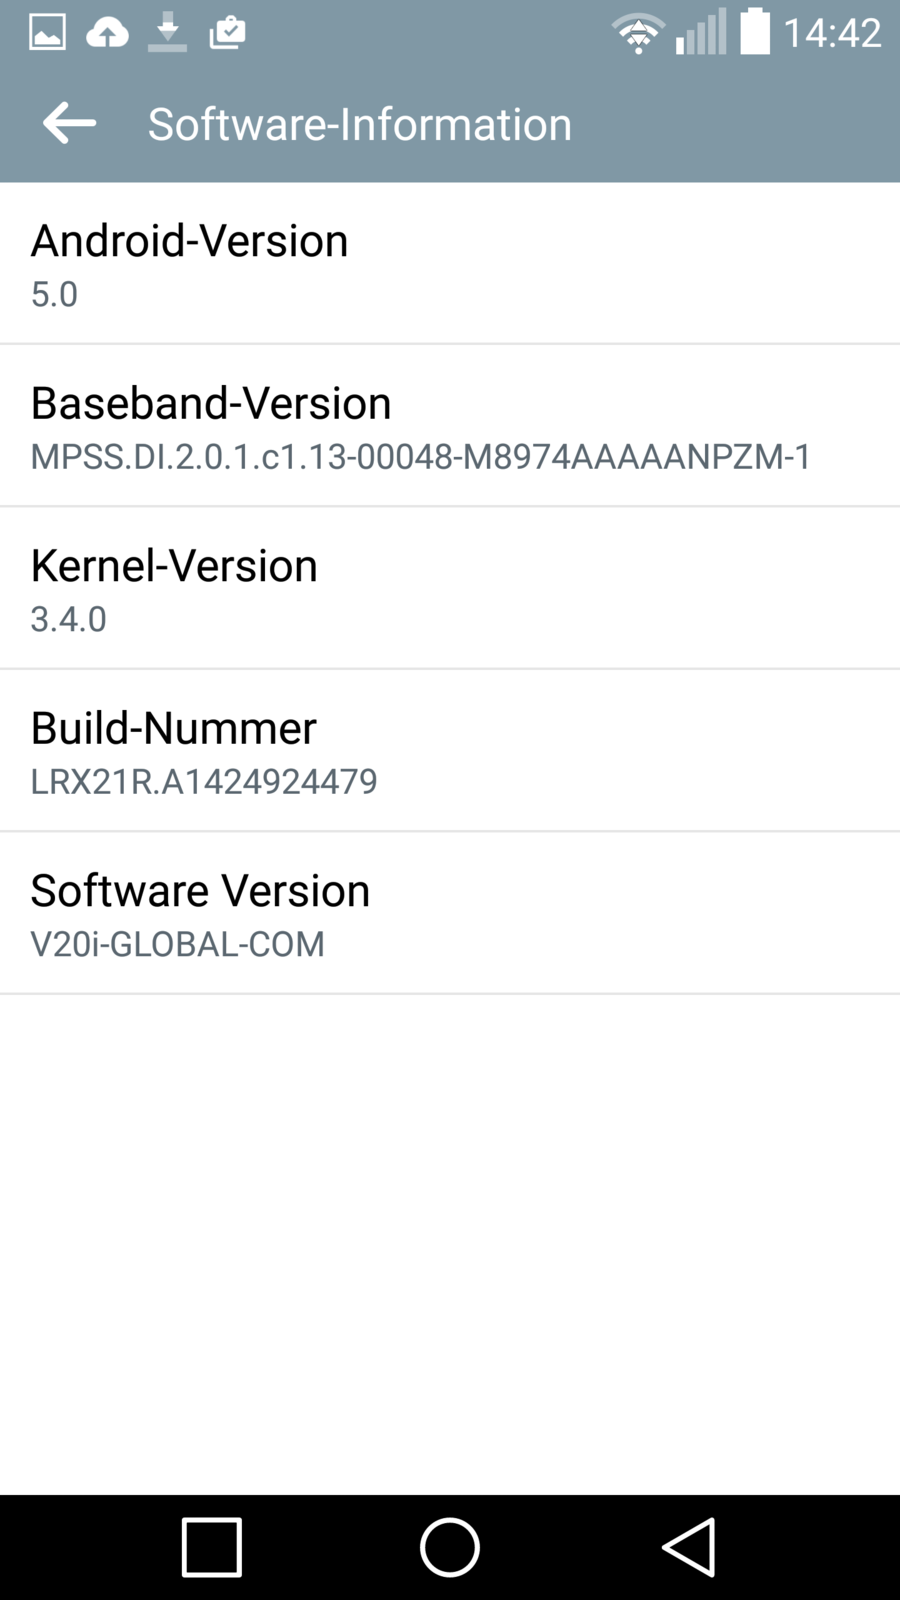Tap the Kernel-Version heading
The width and height of the screenshot is (900, 1600).
coord(174,566)
